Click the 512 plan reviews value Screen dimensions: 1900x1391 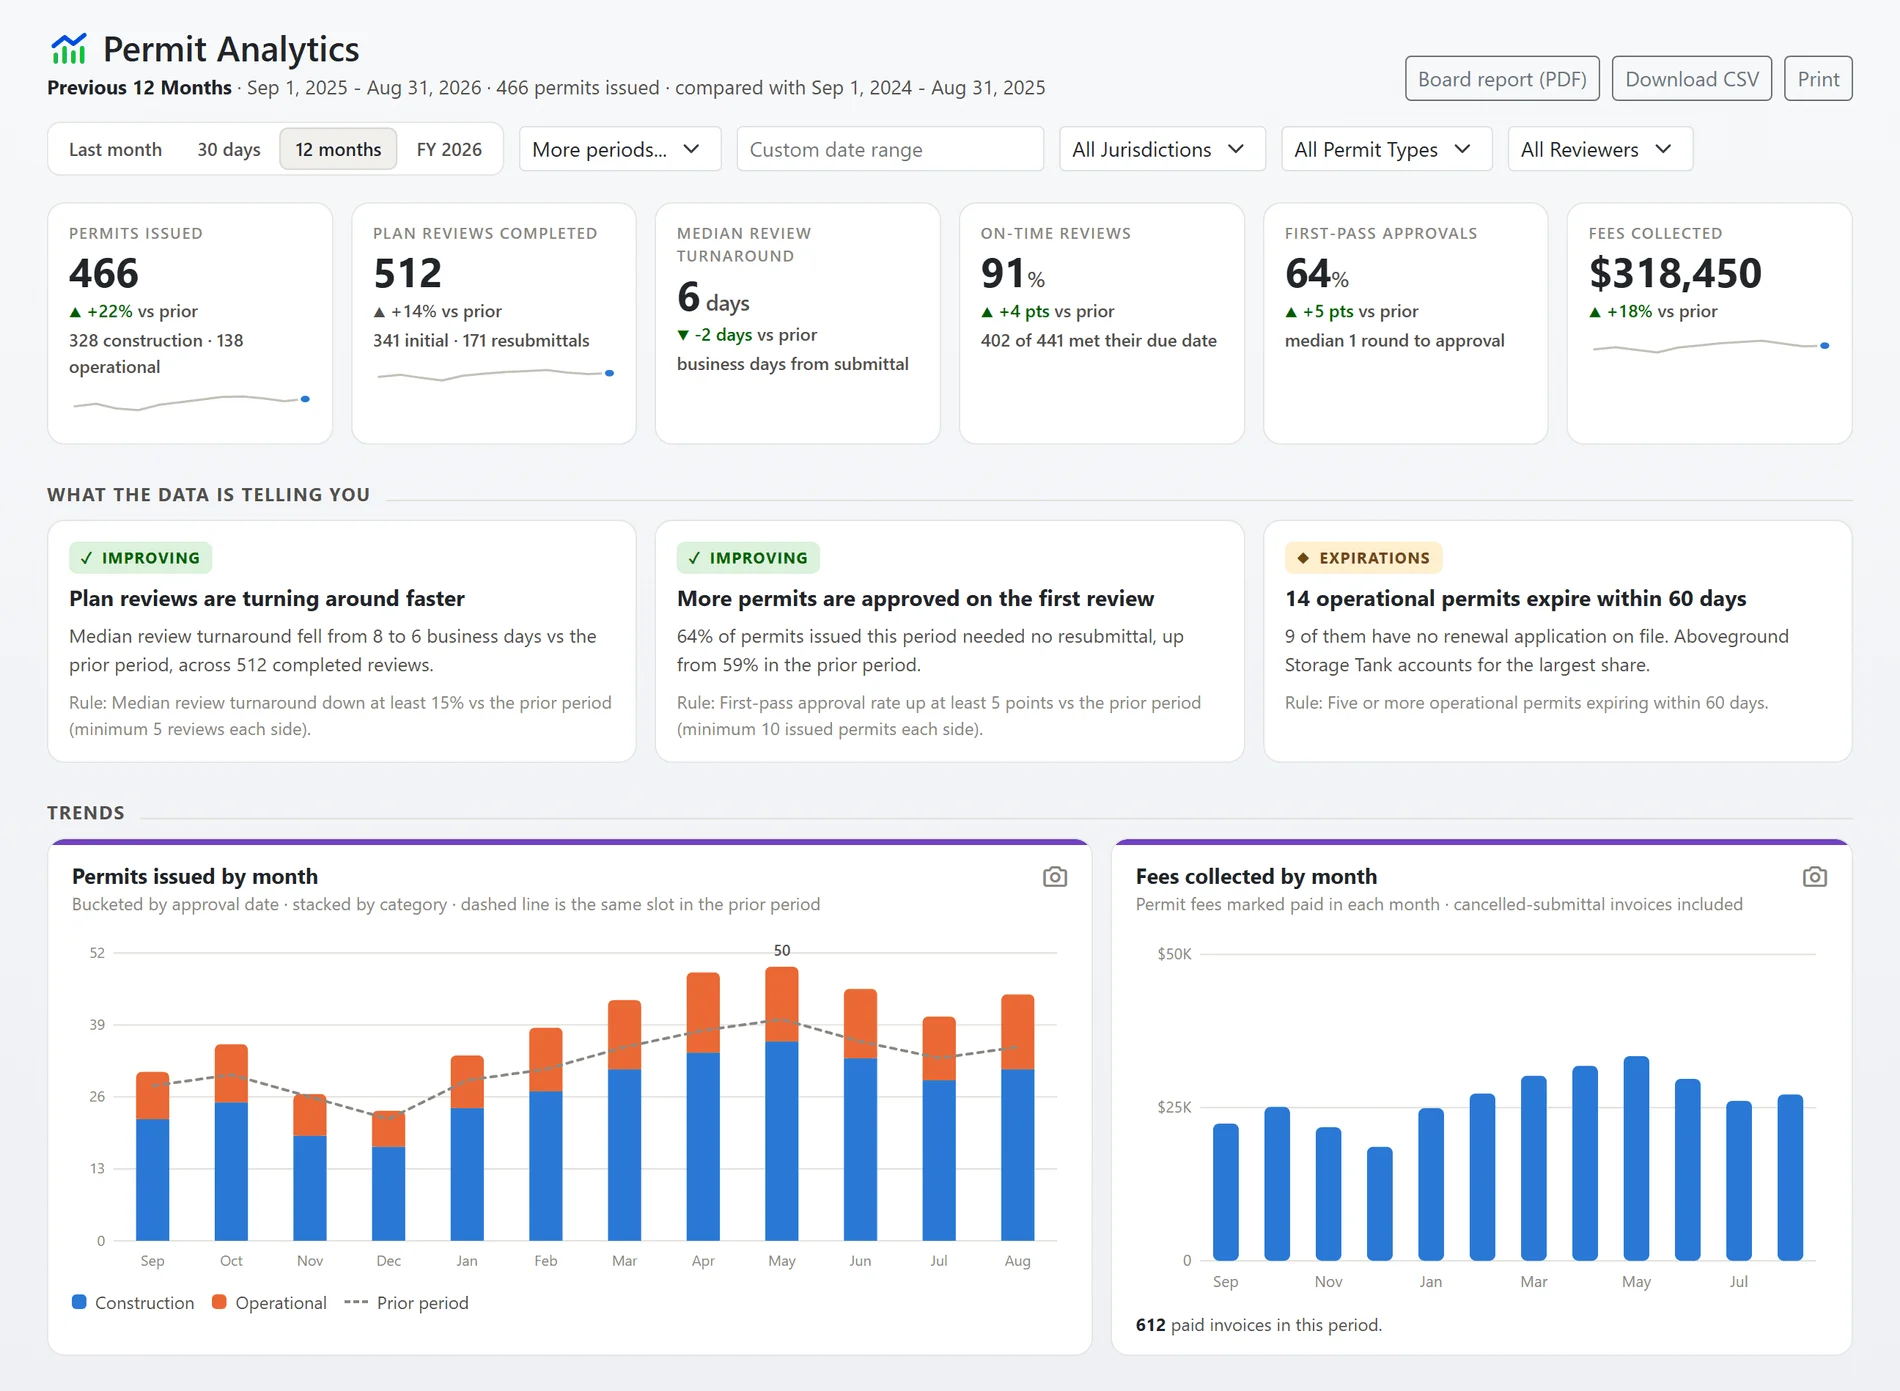[x=408, y=273]
